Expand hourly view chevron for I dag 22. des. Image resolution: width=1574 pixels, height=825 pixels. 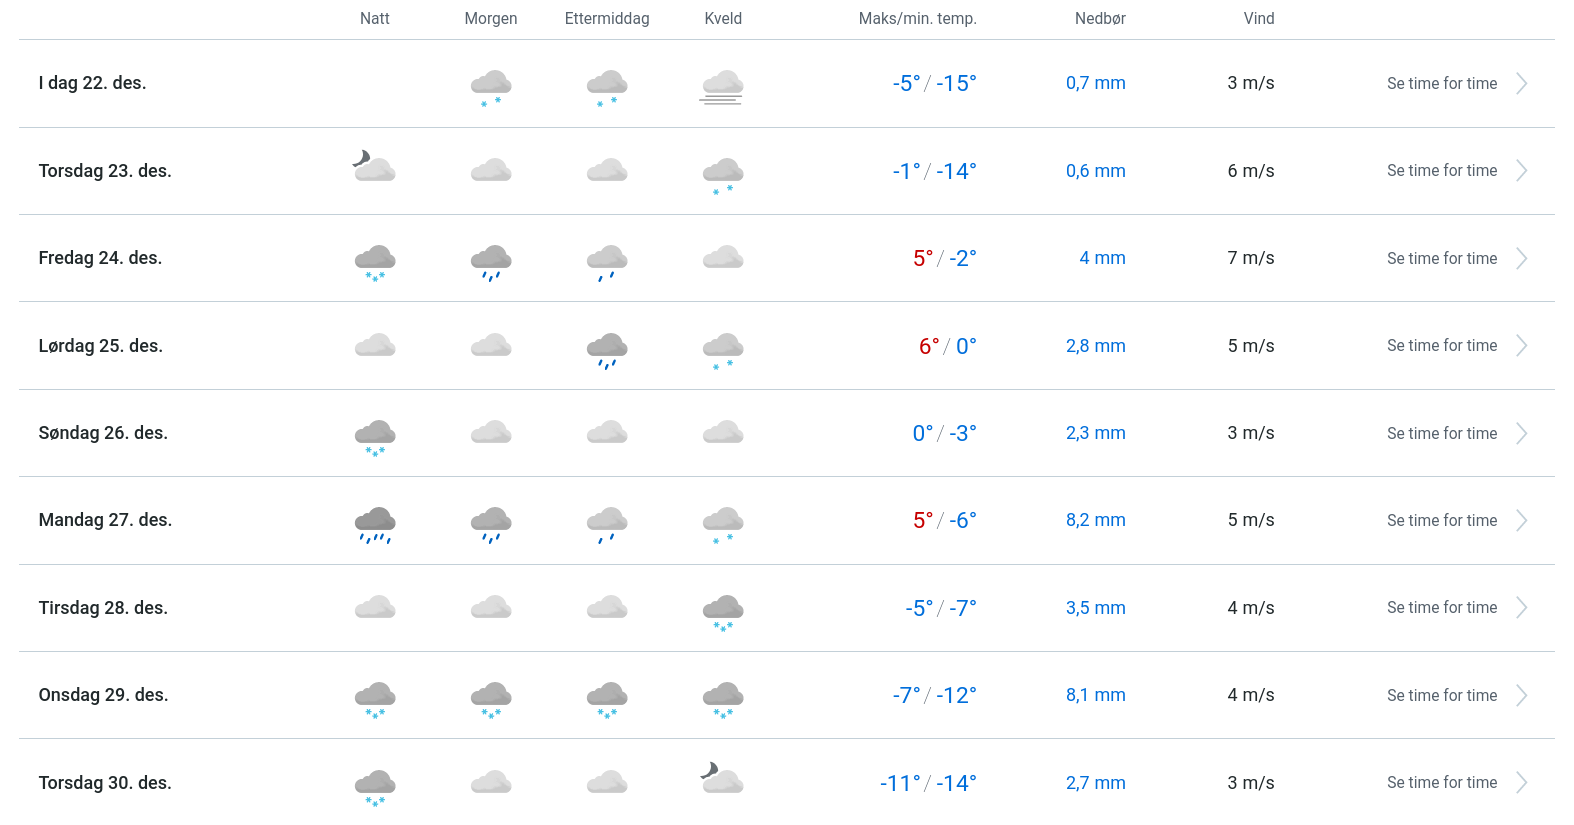1521,84
